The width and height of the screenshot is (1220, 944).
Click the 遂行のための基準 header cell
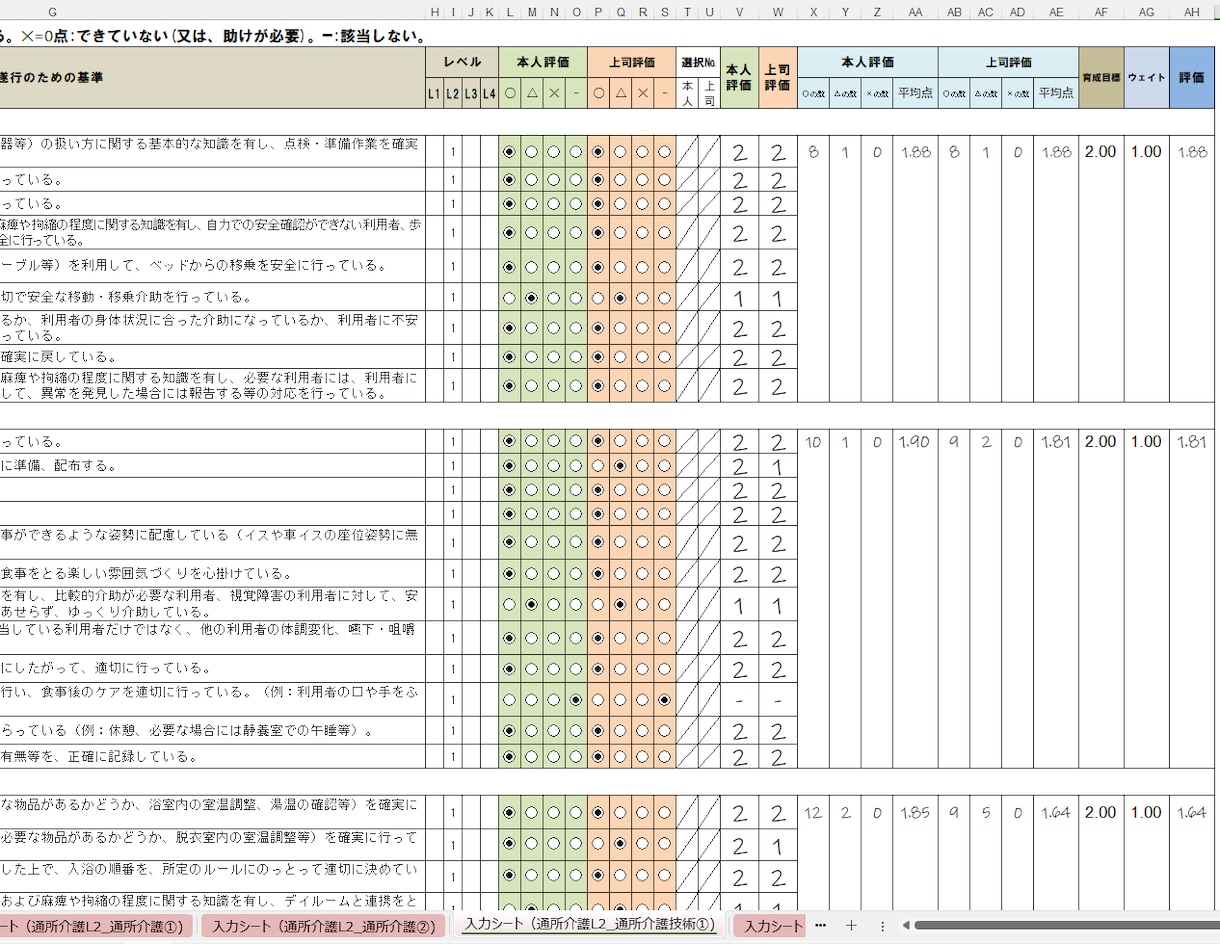(213, 77)
